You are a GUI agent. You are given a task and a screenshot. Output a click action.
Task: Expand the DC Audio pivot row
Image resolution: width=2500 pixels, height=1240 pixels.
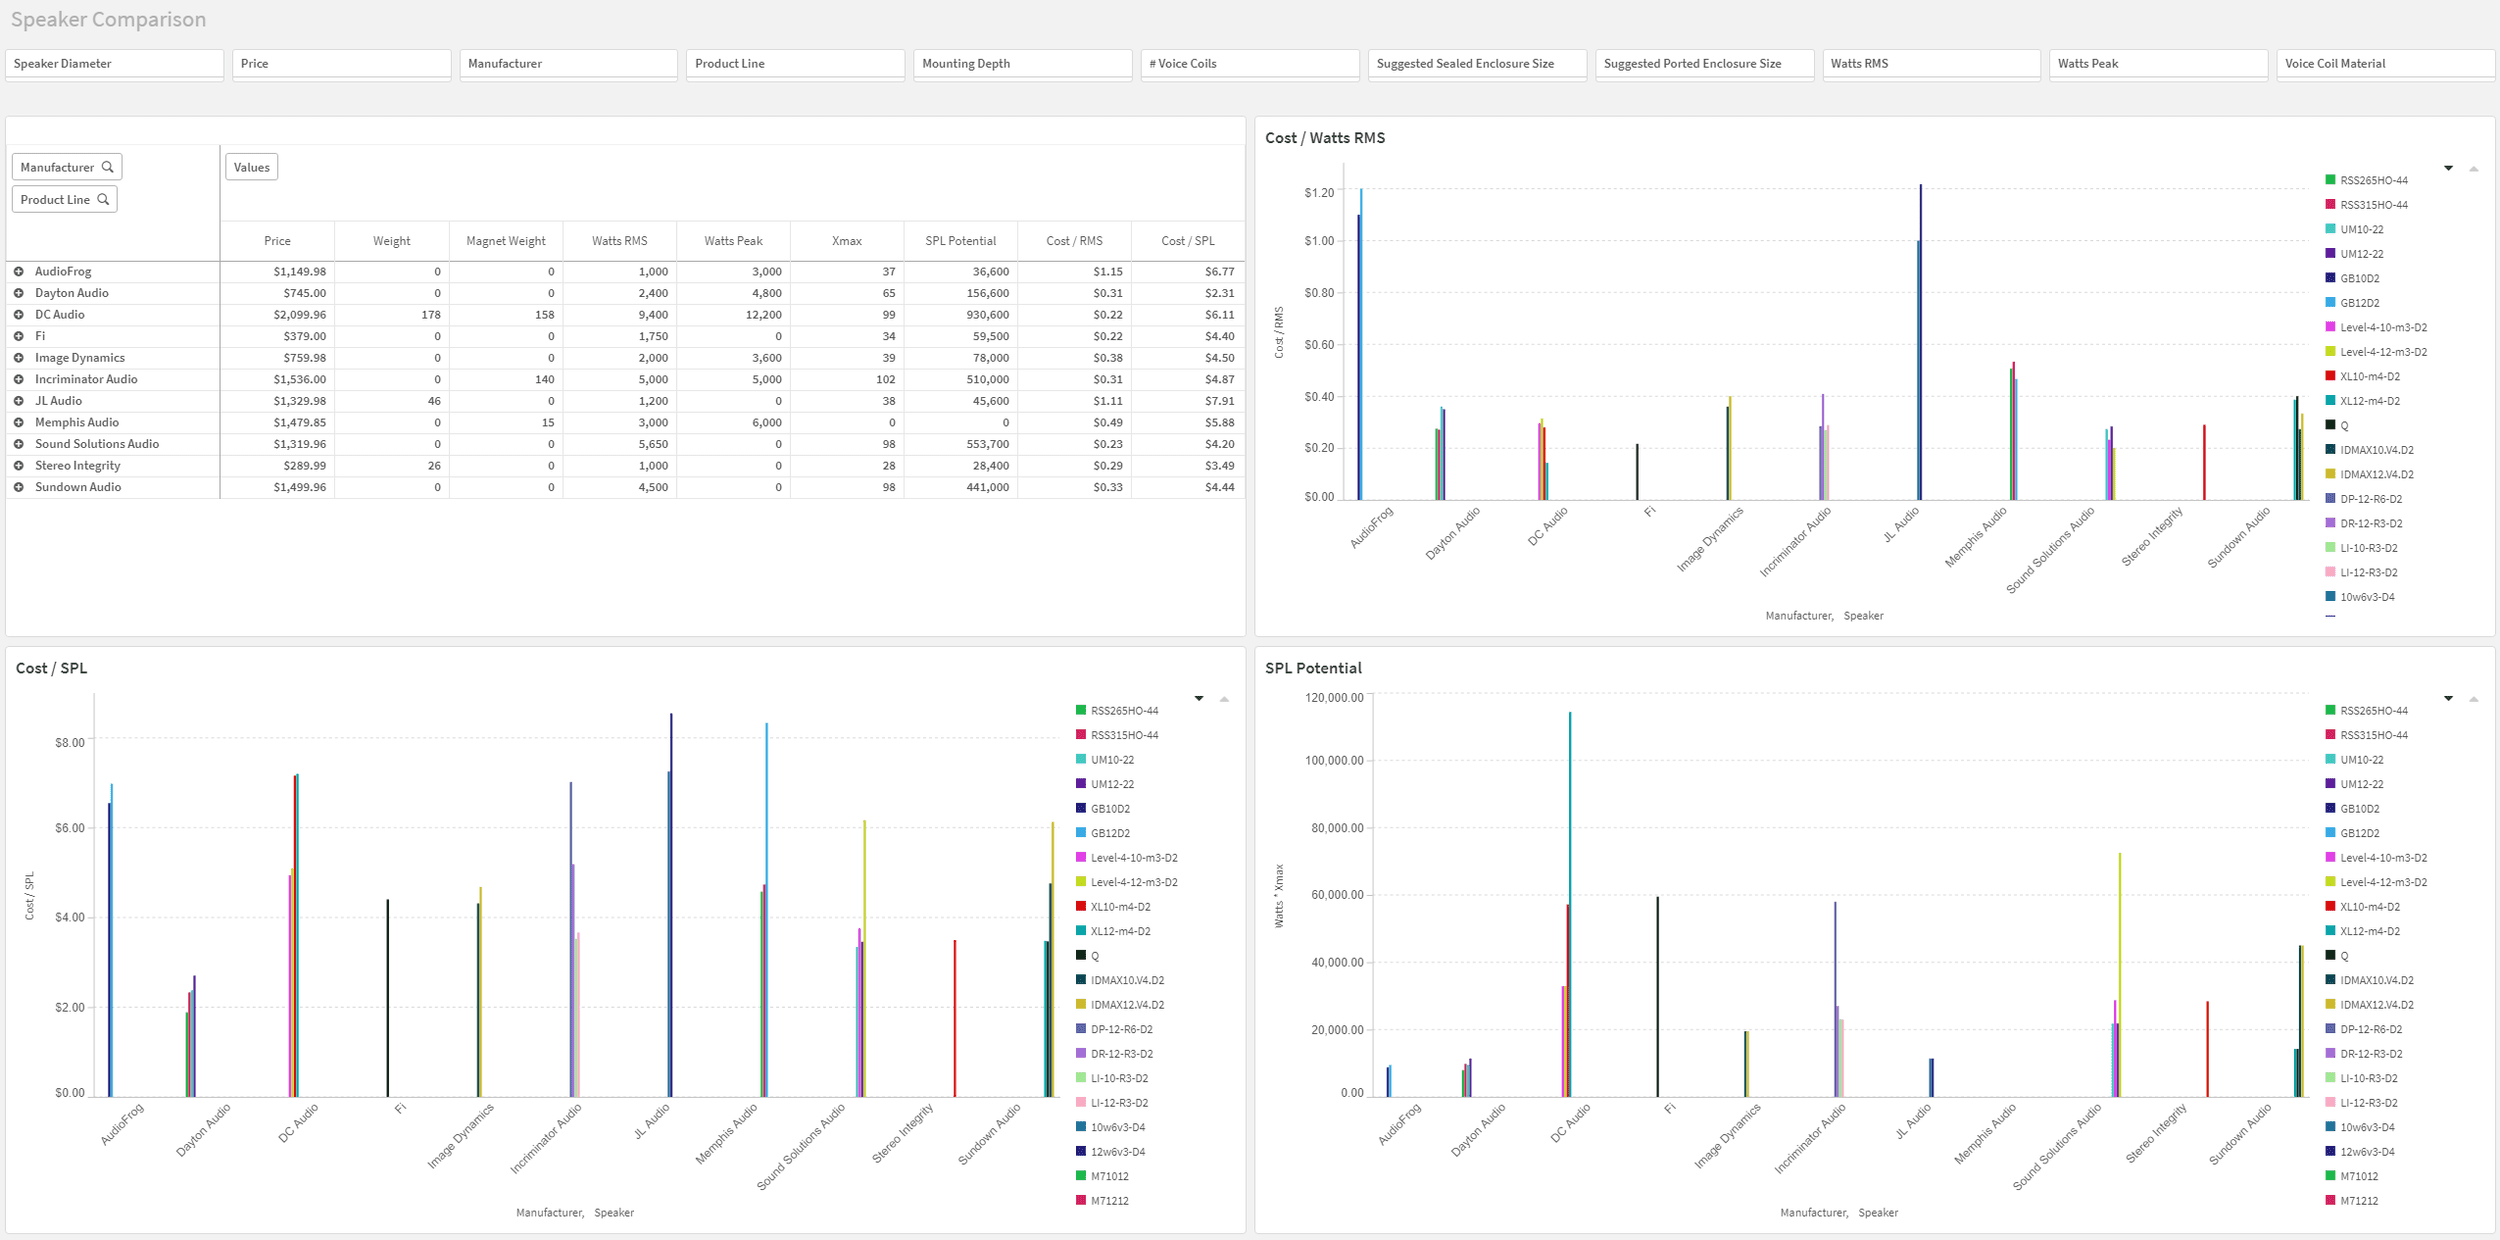click(18, 314)
